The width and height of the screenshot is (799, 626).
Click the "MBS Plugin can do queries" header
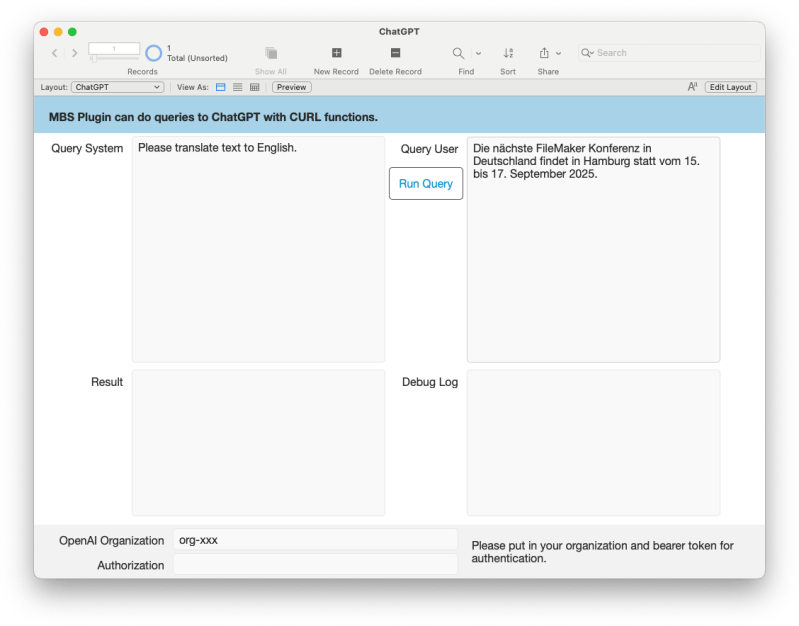coord(213,117)
